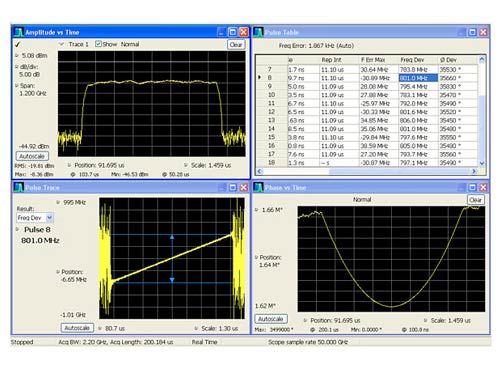The image size is (500, 375).
Task: Maximize the Amplitude vs Time window
Action: click(233, 32)
